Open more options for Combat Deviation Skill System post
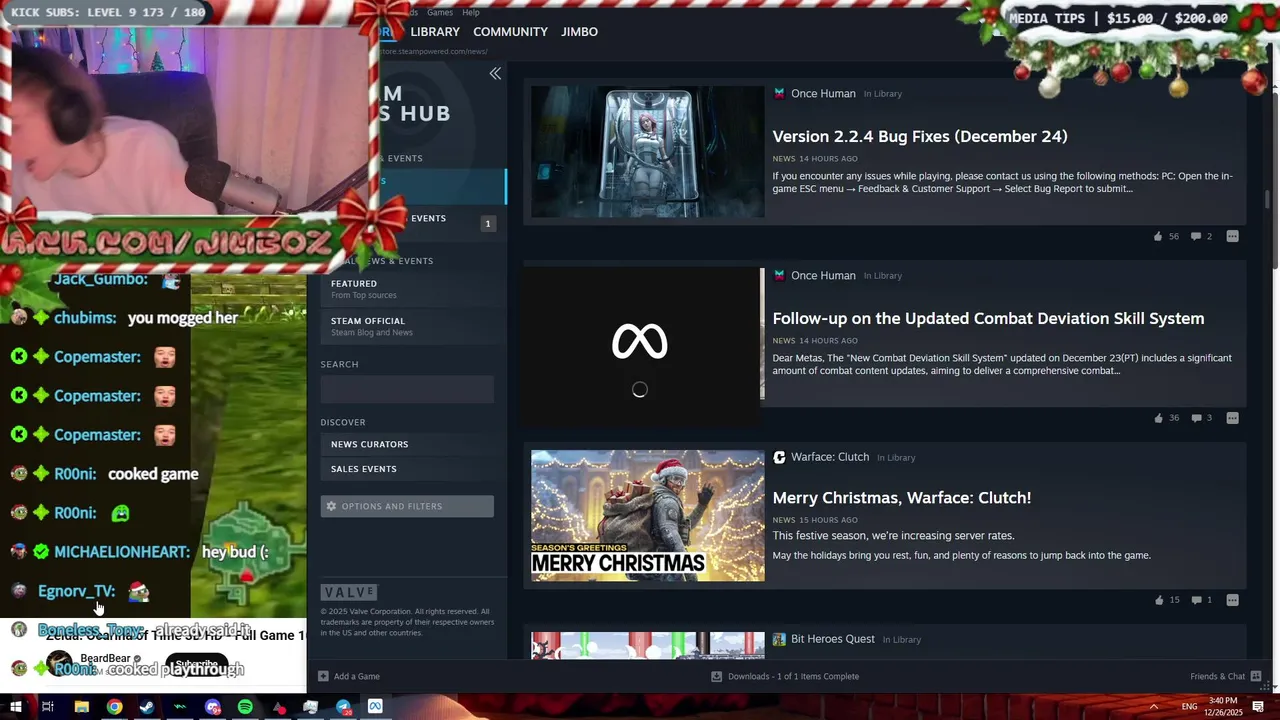Image resolution: width=1280 pixels, height=720 pixels. coord(1232,419)
